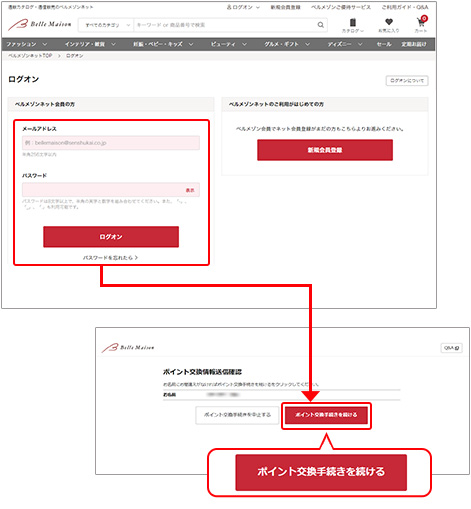Expand the グルメ・ギフト menu
The width and height of the screenshot is (471, 509).
287,44
